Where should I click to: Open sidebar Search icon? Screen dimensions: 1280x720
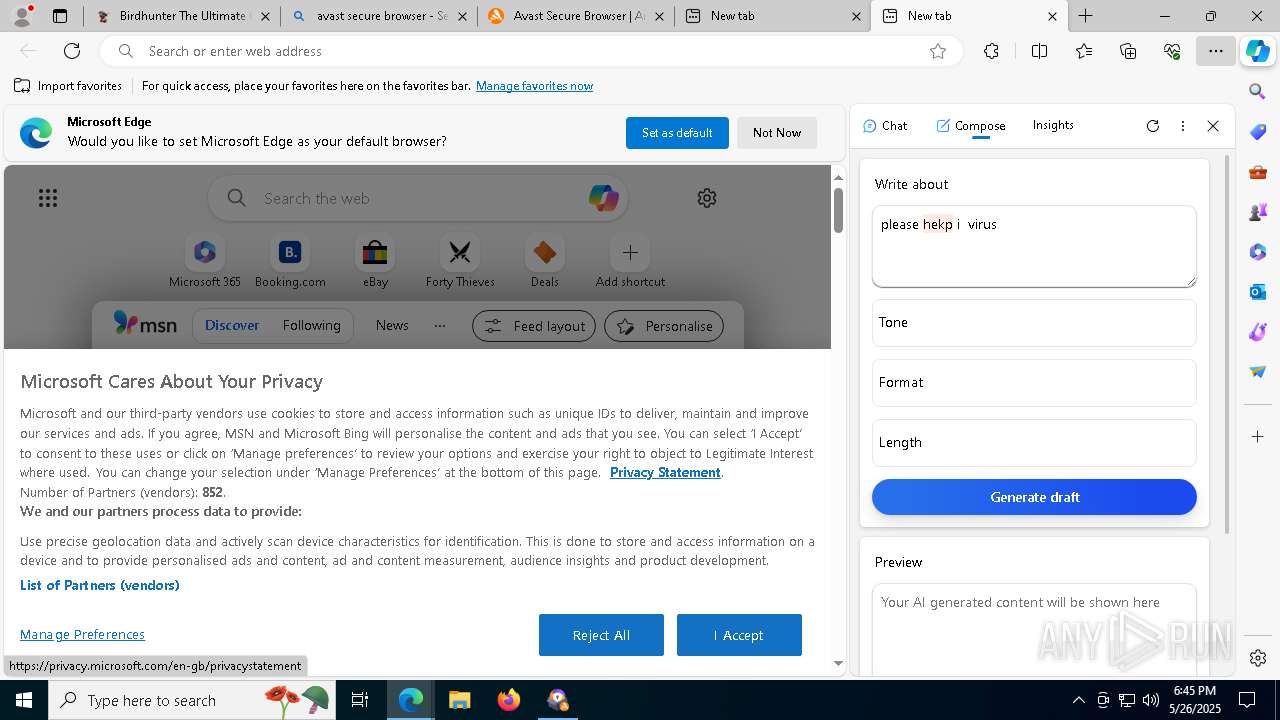point(1258,92)
